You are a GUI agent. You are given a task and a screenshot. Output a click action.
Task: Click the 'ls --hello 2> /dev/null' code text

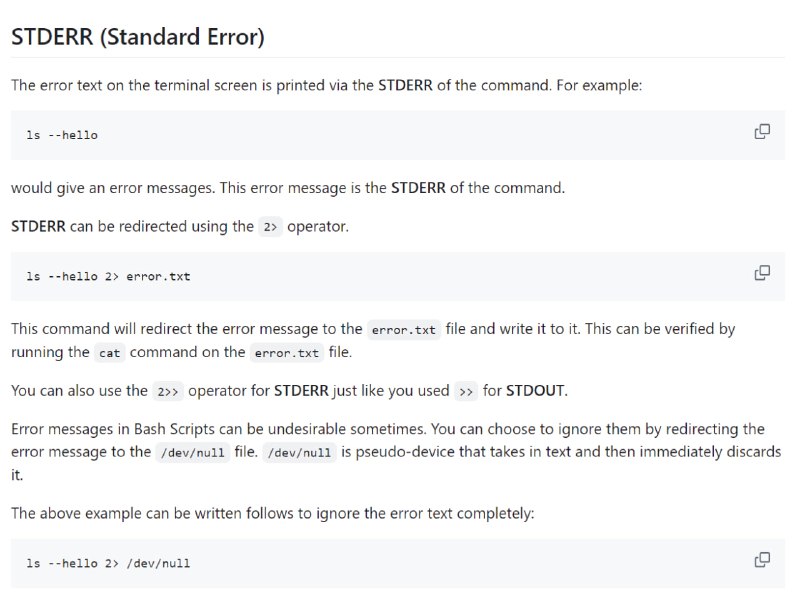(108, 563)
